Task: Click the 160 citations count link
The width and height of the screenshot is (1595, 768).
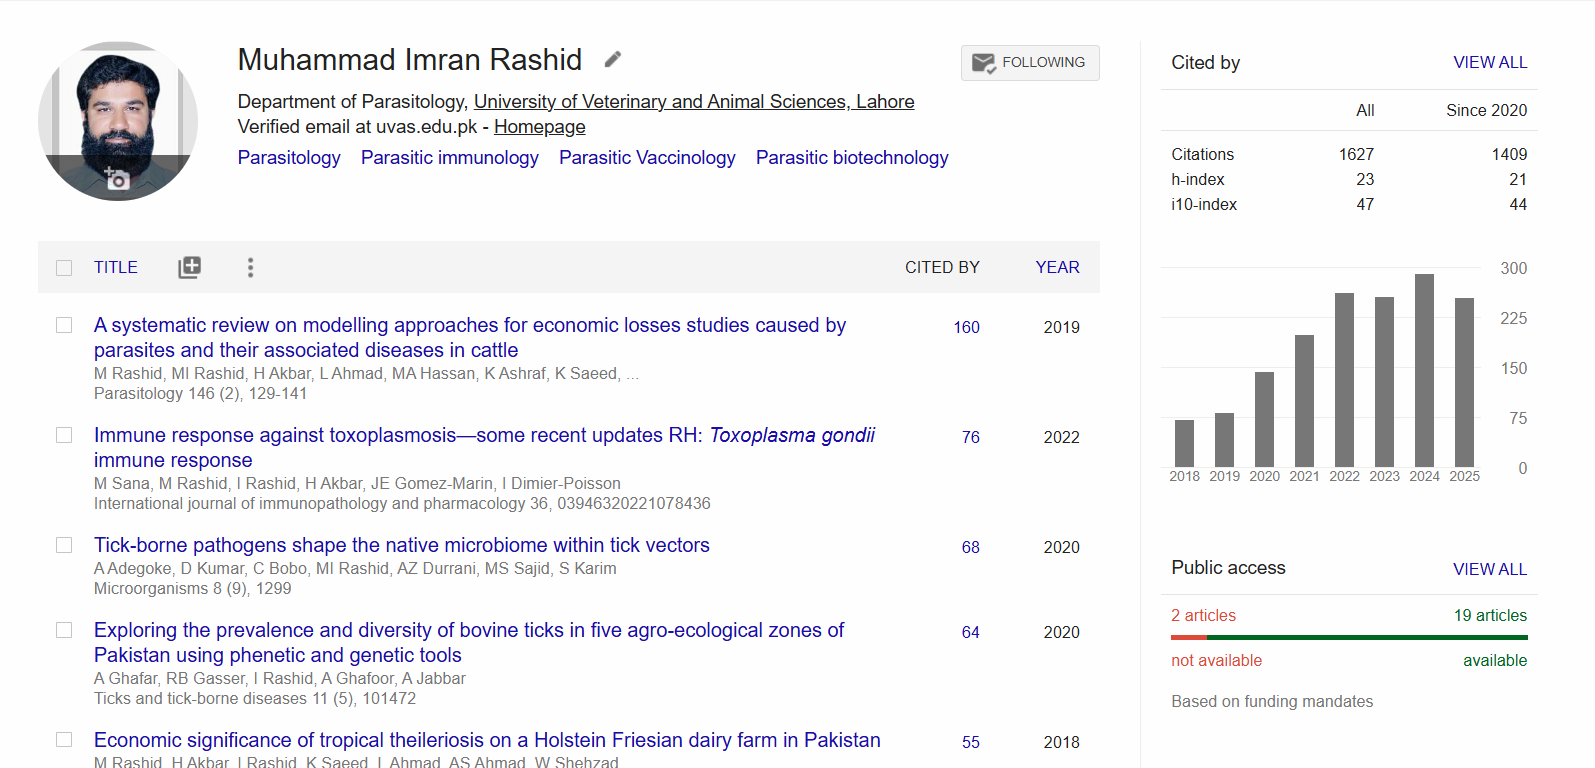Action: tap(966, 327)
